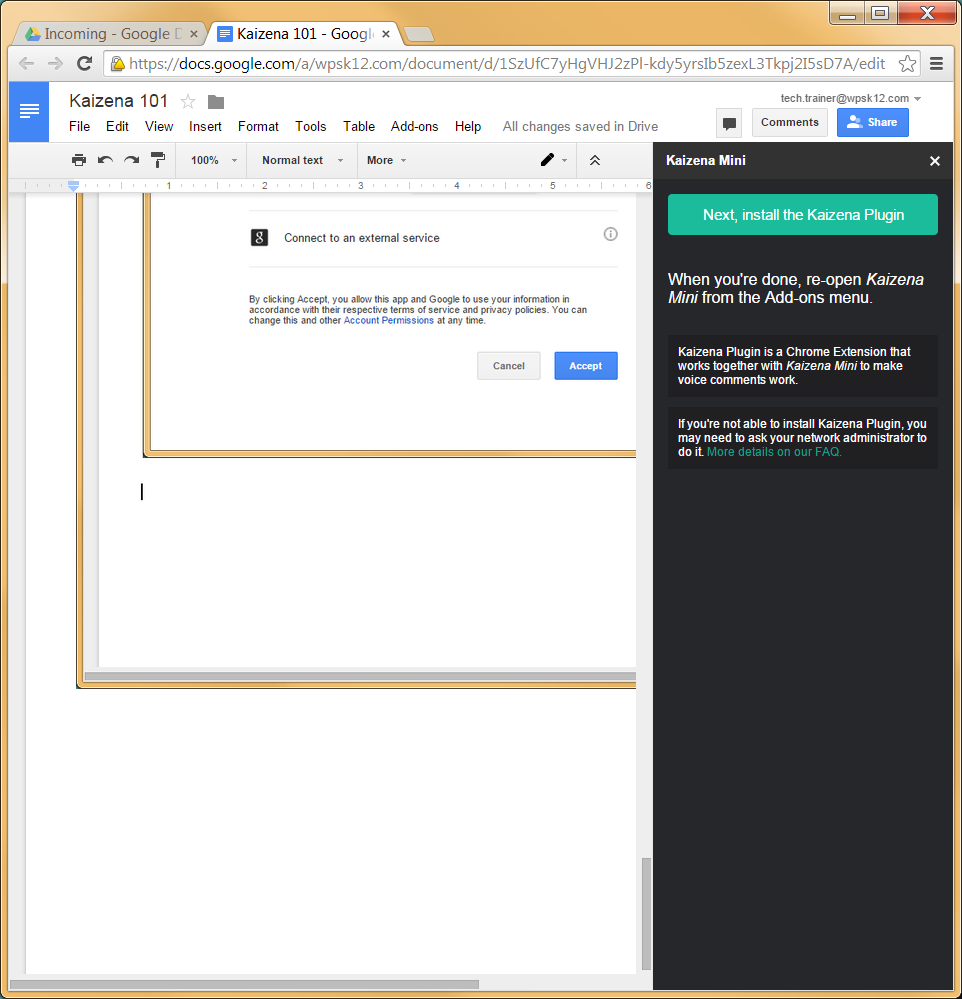Click the site security lock icon
Screen dimensions: 962x999
pyautogui.click(x=118, y=63)
